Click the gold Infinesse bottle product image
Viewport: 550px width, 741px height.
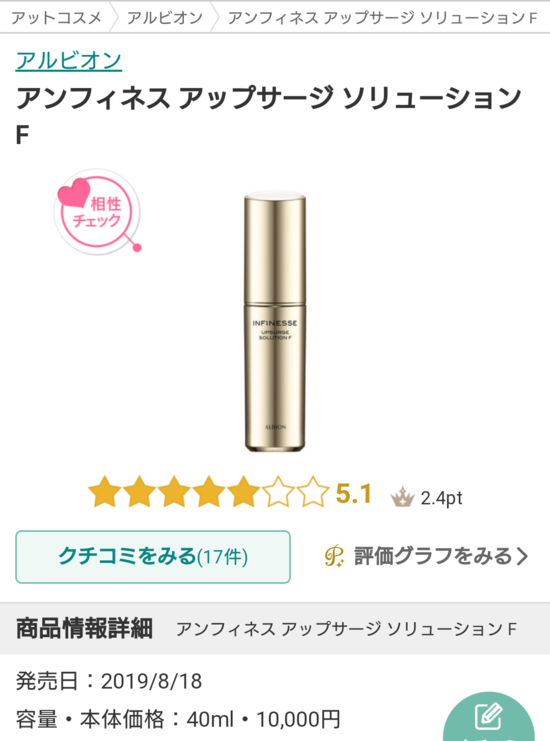coord(275,322)
